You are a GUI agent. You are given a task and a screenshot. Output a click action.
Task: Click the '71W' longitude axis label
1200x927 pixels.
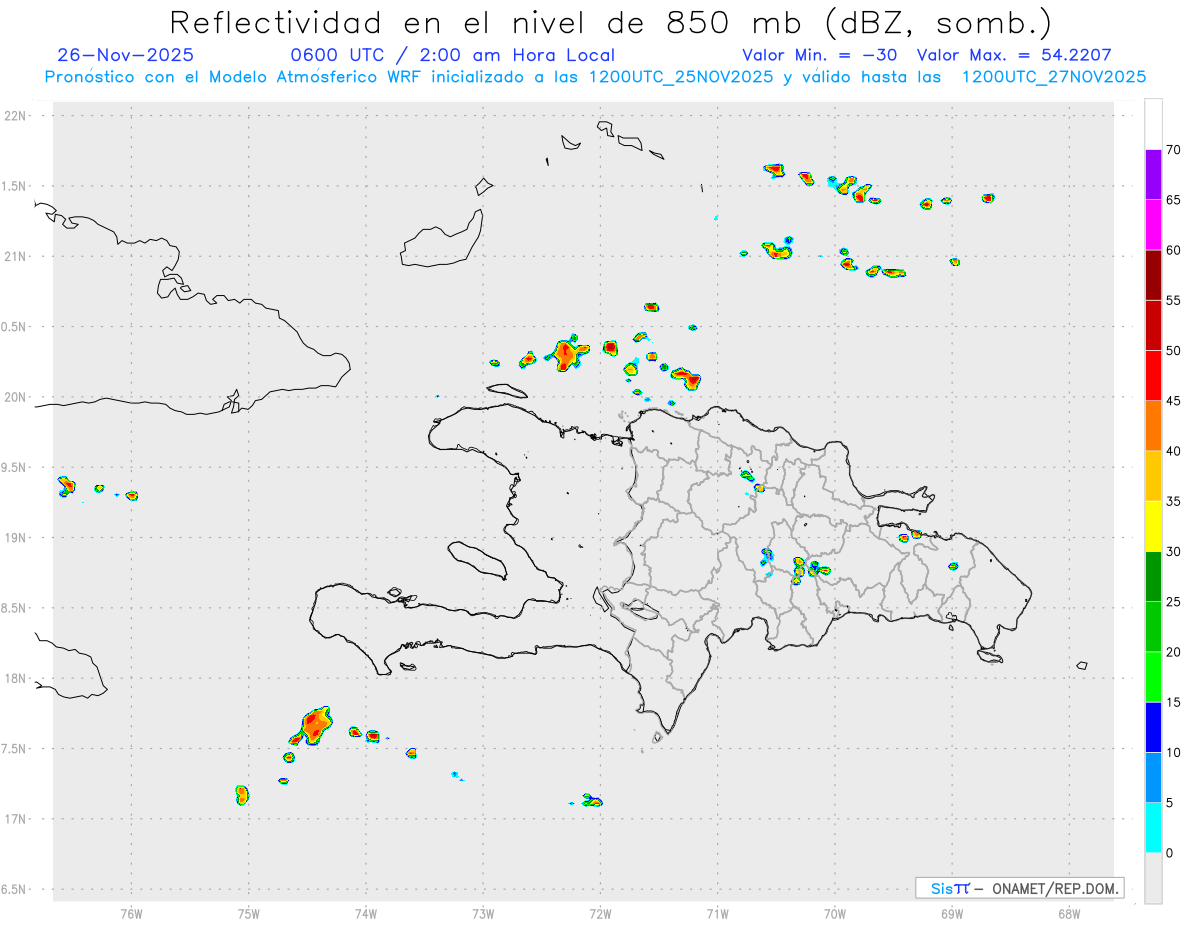coord(717,913)
